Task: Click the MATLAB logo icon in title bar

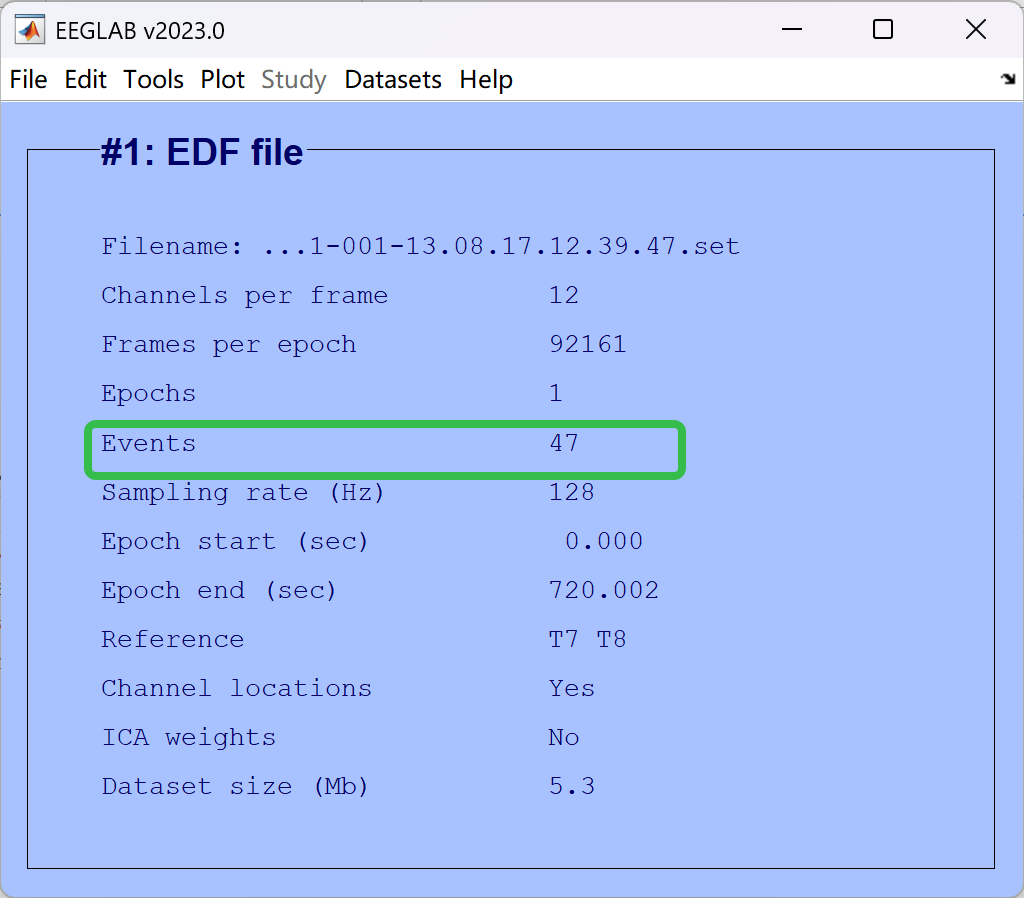Action: tap(30, 30)
